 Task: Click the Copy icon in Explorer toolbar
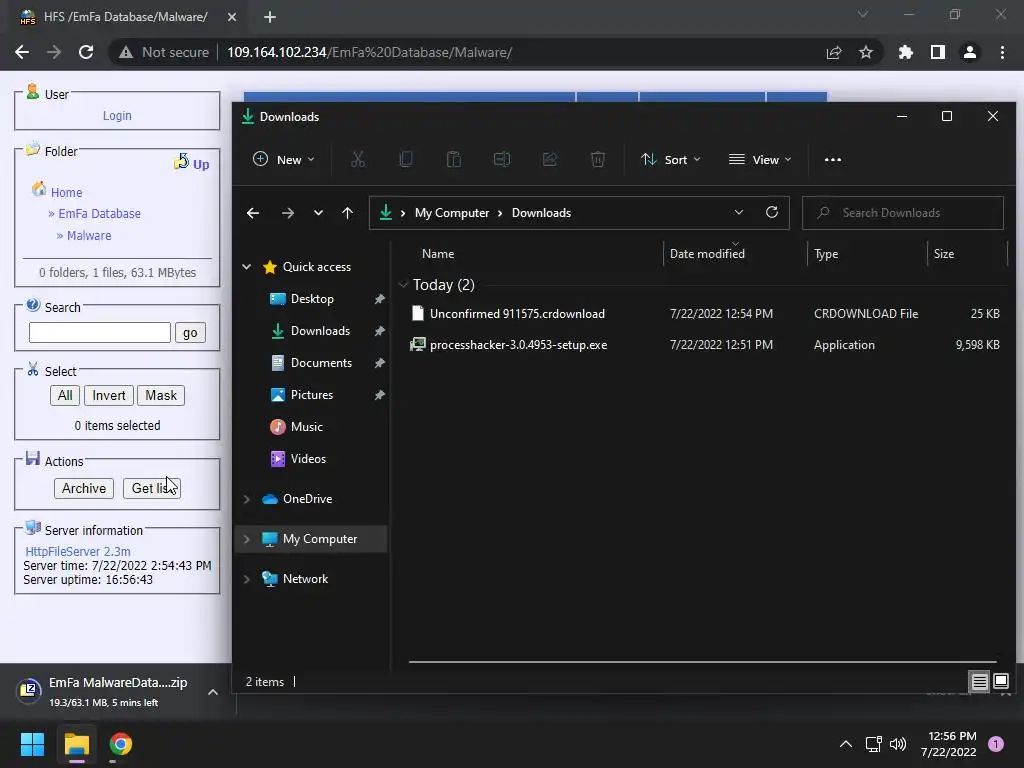[x=406, y=159]
